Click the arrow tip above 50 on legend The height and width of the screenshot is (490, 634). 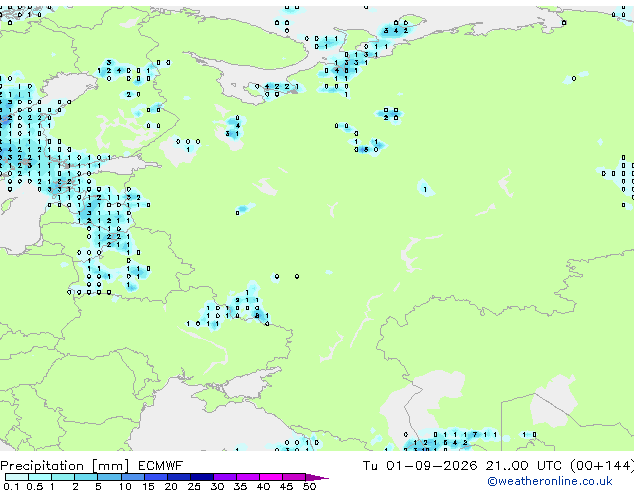(317, 477)
